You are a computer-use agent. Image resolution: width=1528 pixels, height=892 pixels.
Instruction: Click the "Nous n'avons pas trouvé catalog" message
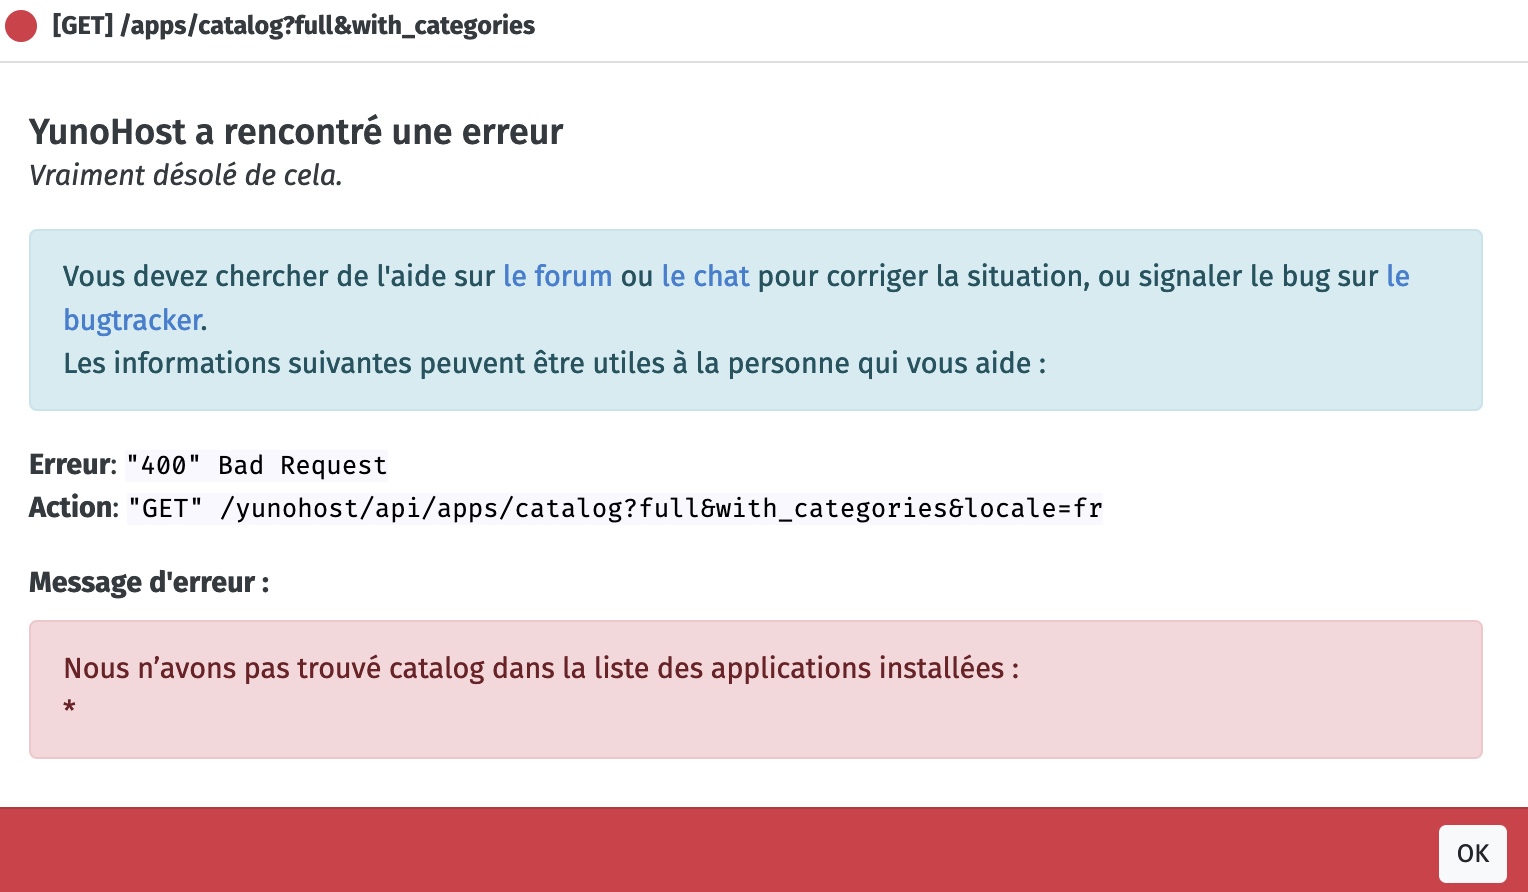[541, 668]
